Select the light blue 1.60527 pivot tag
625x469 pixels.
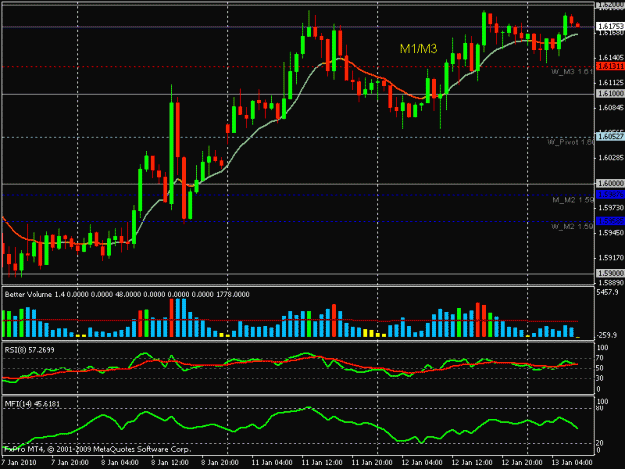pyautogui.click(x=610, y=137)
